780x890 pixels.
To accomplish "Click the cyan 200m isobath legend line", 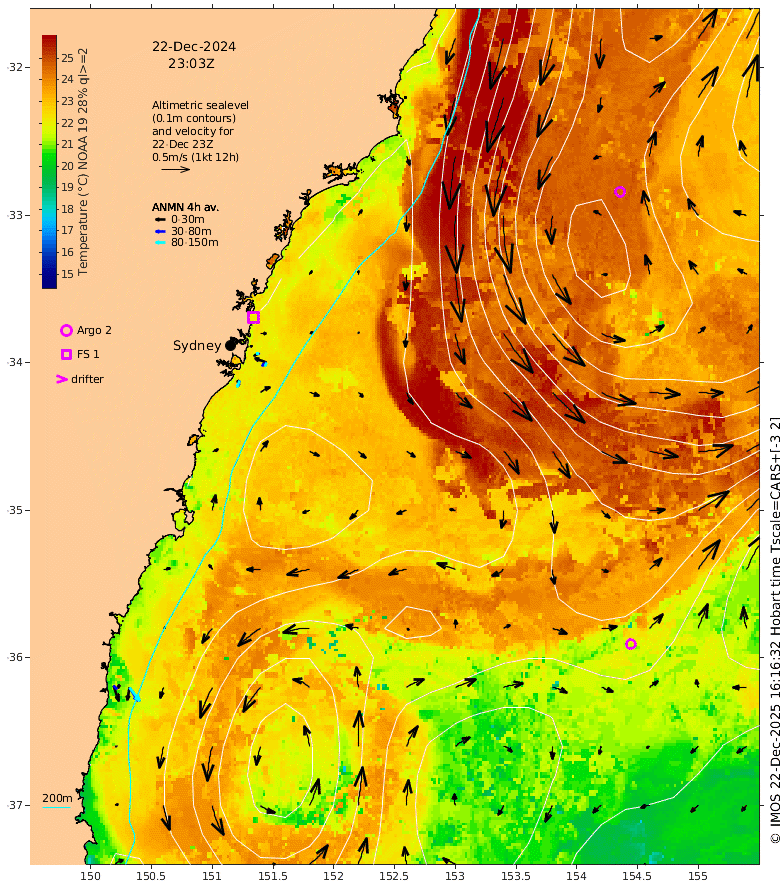I will [57, 807].
